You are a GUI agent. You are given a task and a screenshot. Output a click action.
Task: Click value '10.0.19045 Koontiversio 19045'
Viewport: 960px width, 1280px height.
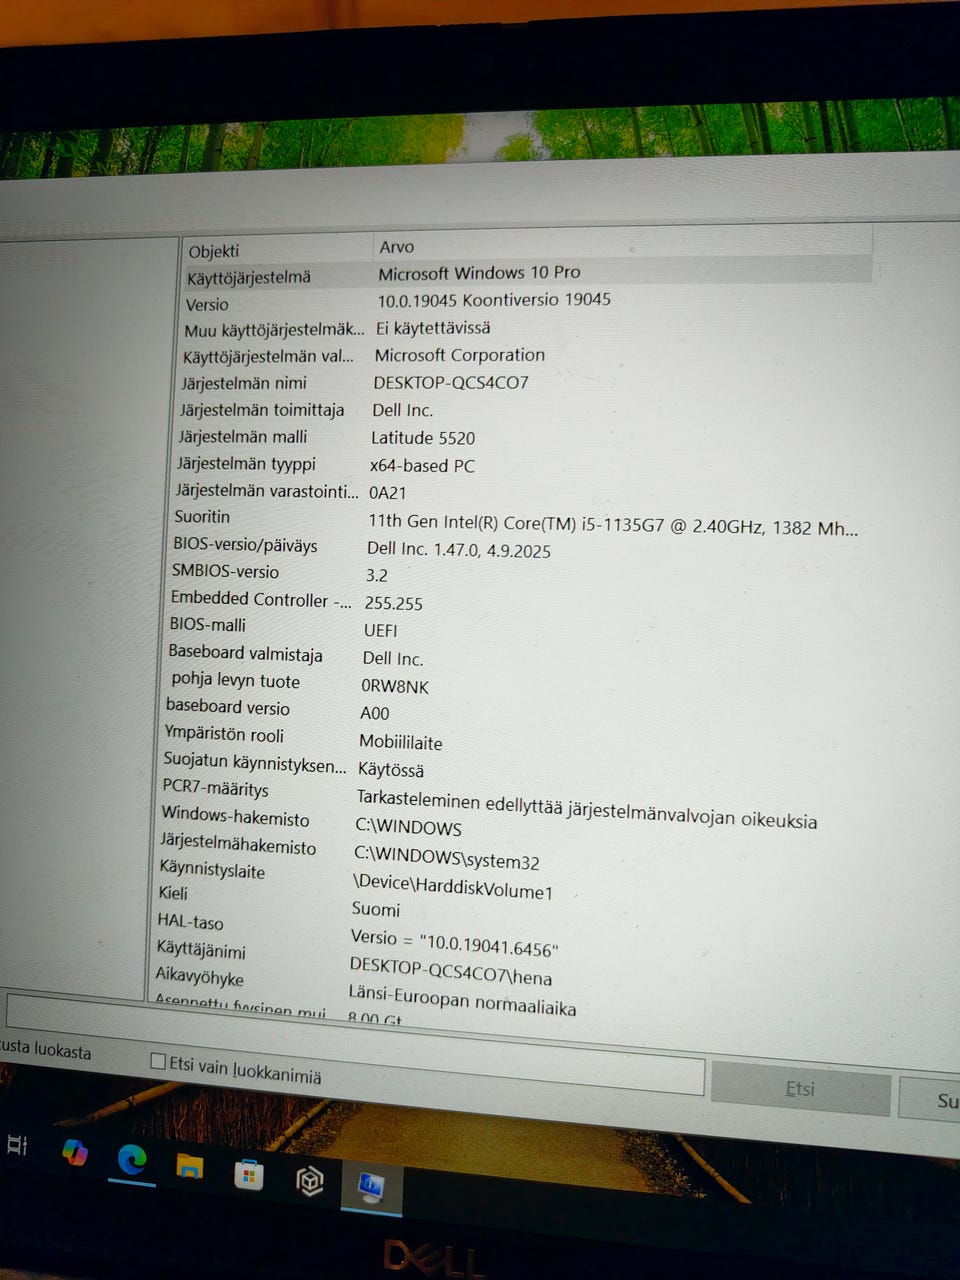494,299
